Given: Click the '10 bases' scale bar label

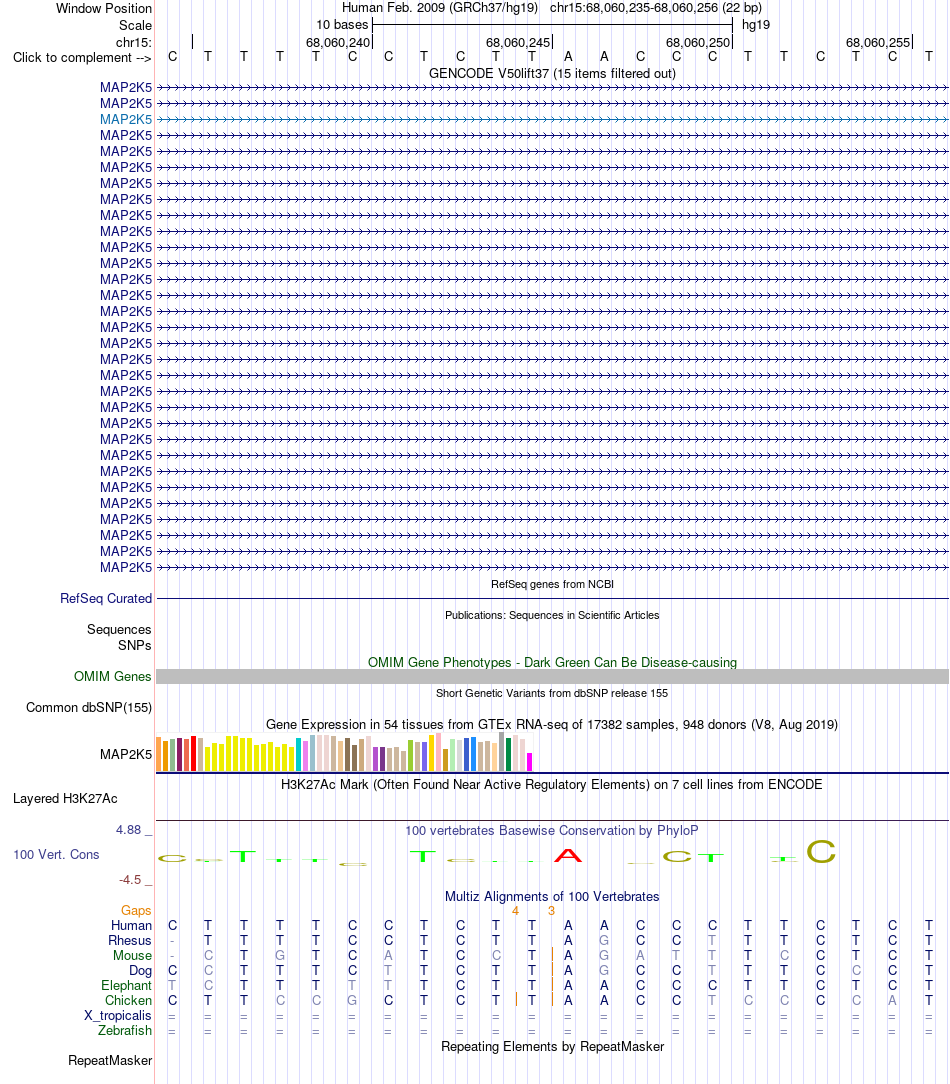Looking at the screenshot, I should pos(342,25).
